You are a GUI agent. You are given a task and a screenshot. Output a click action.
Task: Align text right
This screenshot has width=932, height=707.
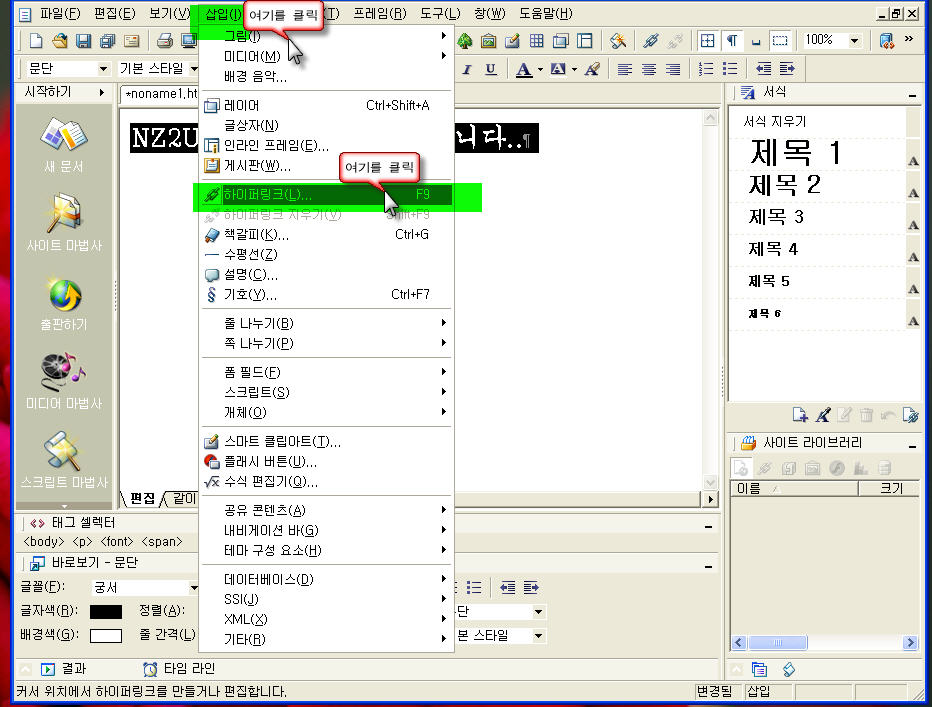pos(673,69)
